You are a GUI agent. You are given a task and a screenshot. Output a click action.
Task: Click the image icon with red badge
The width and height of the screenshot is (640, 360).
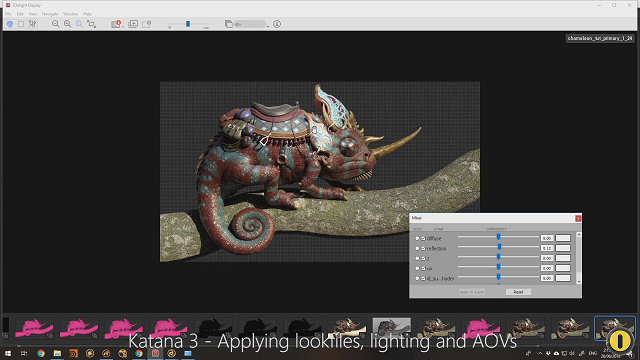coord(116,24)
